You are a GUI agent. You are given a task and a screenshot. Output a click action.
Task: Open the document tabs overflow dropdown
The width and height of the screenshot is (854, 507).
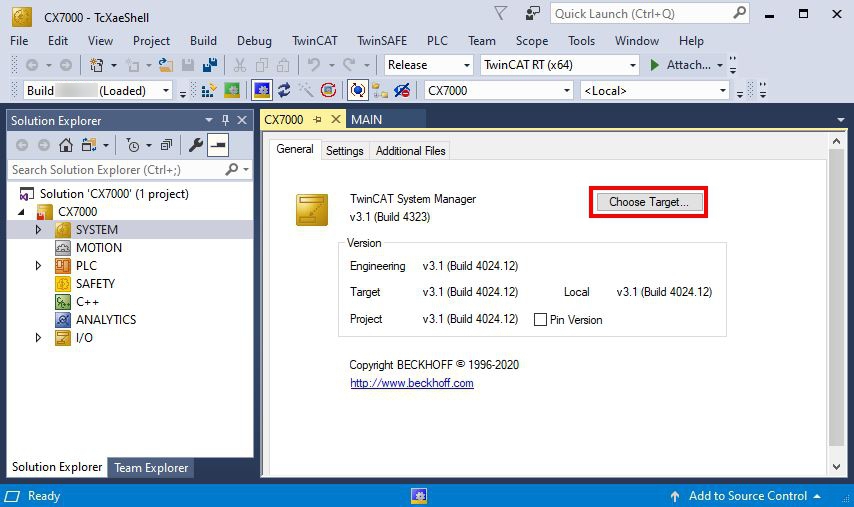841,120
